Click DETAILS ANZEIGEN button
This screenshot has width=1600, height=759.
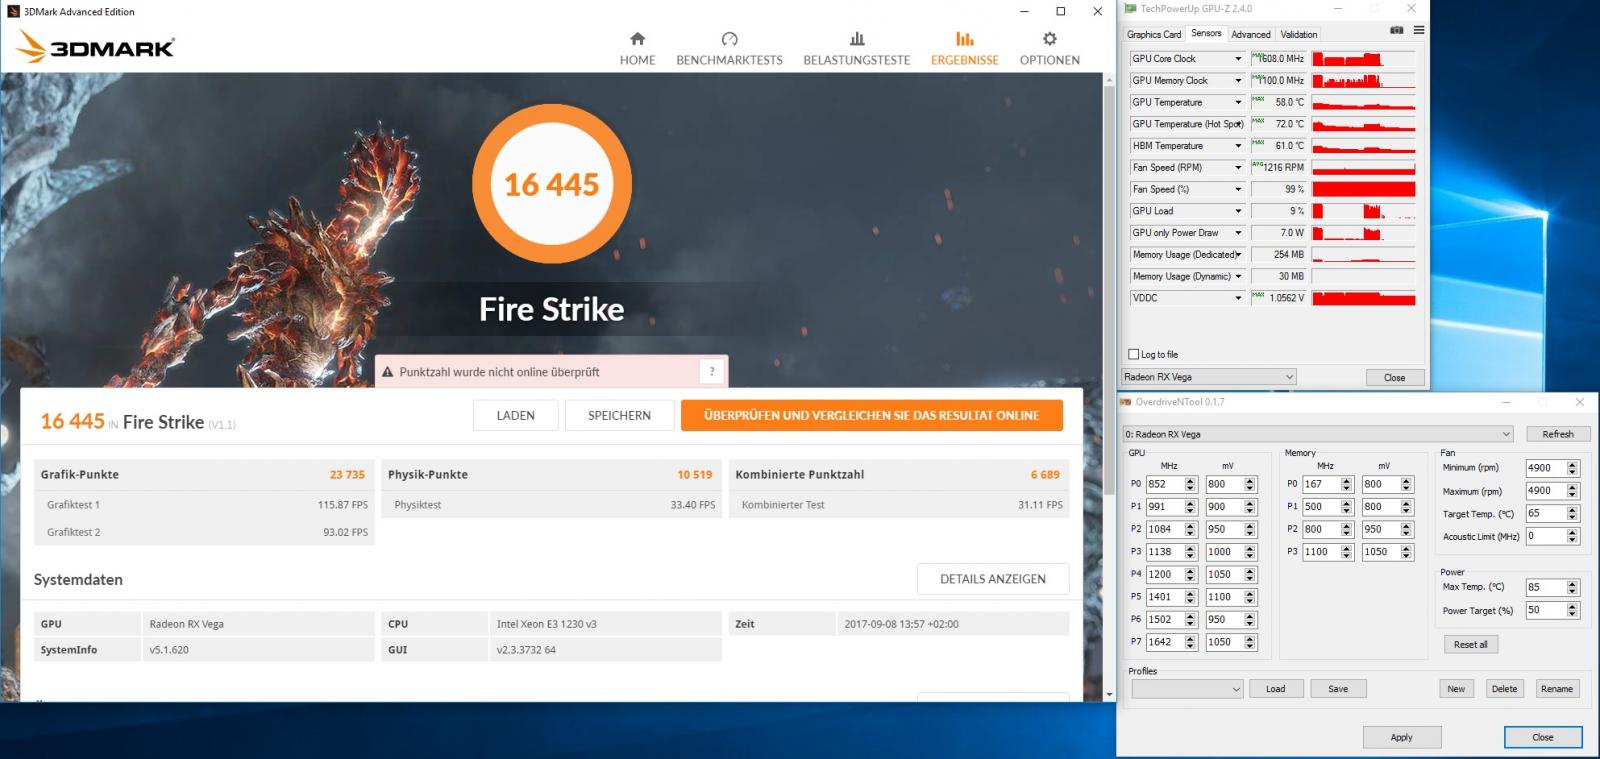tap(992, 579)
